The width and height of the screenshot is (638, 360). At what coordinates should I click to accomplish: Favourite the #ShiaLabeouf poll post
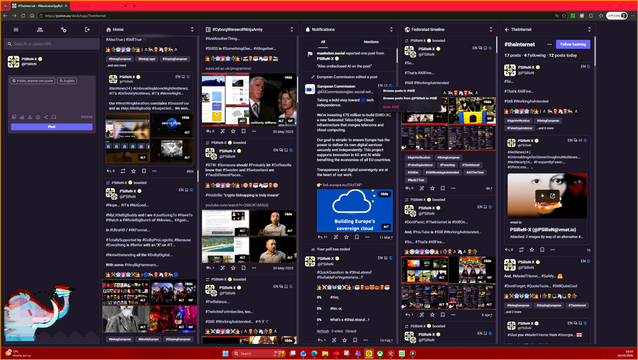pyautogui.click(x=345, y=340)
